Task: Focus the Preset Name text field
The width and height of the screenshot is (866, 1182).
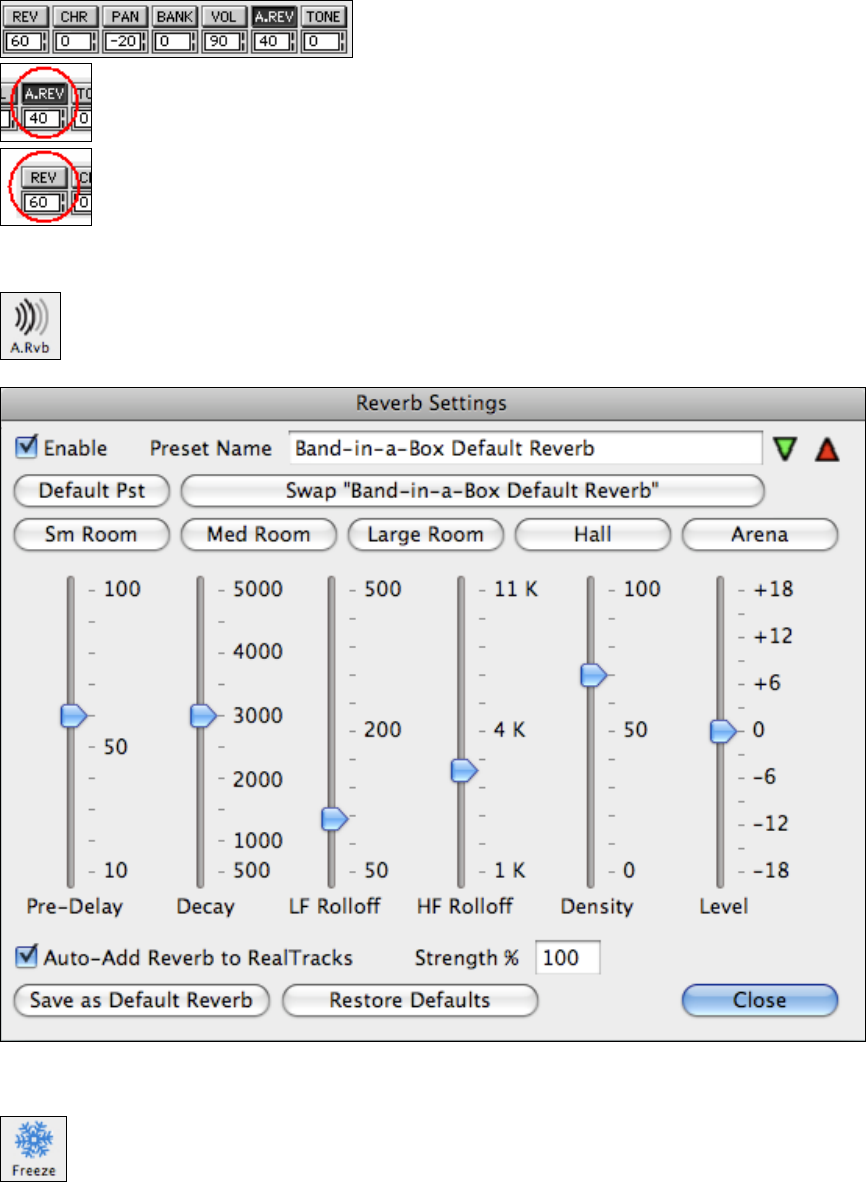Action: pyautogui.click(x=525, y=449)
